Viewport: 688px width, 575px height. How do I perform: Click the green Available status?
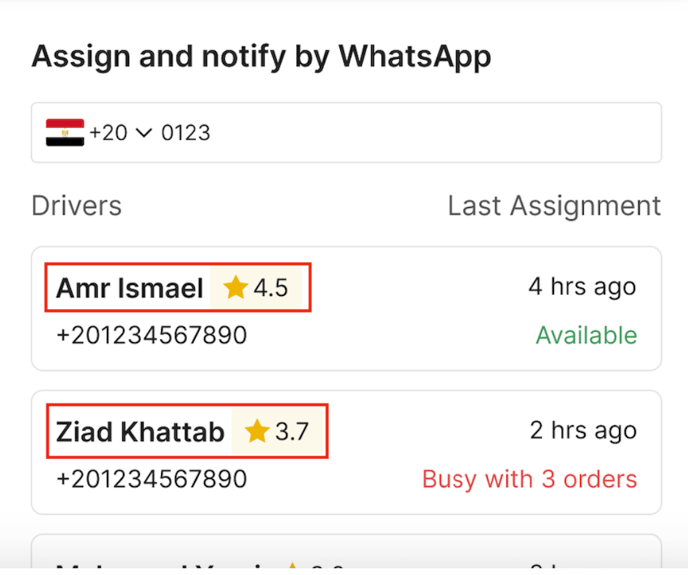(586, 335)
